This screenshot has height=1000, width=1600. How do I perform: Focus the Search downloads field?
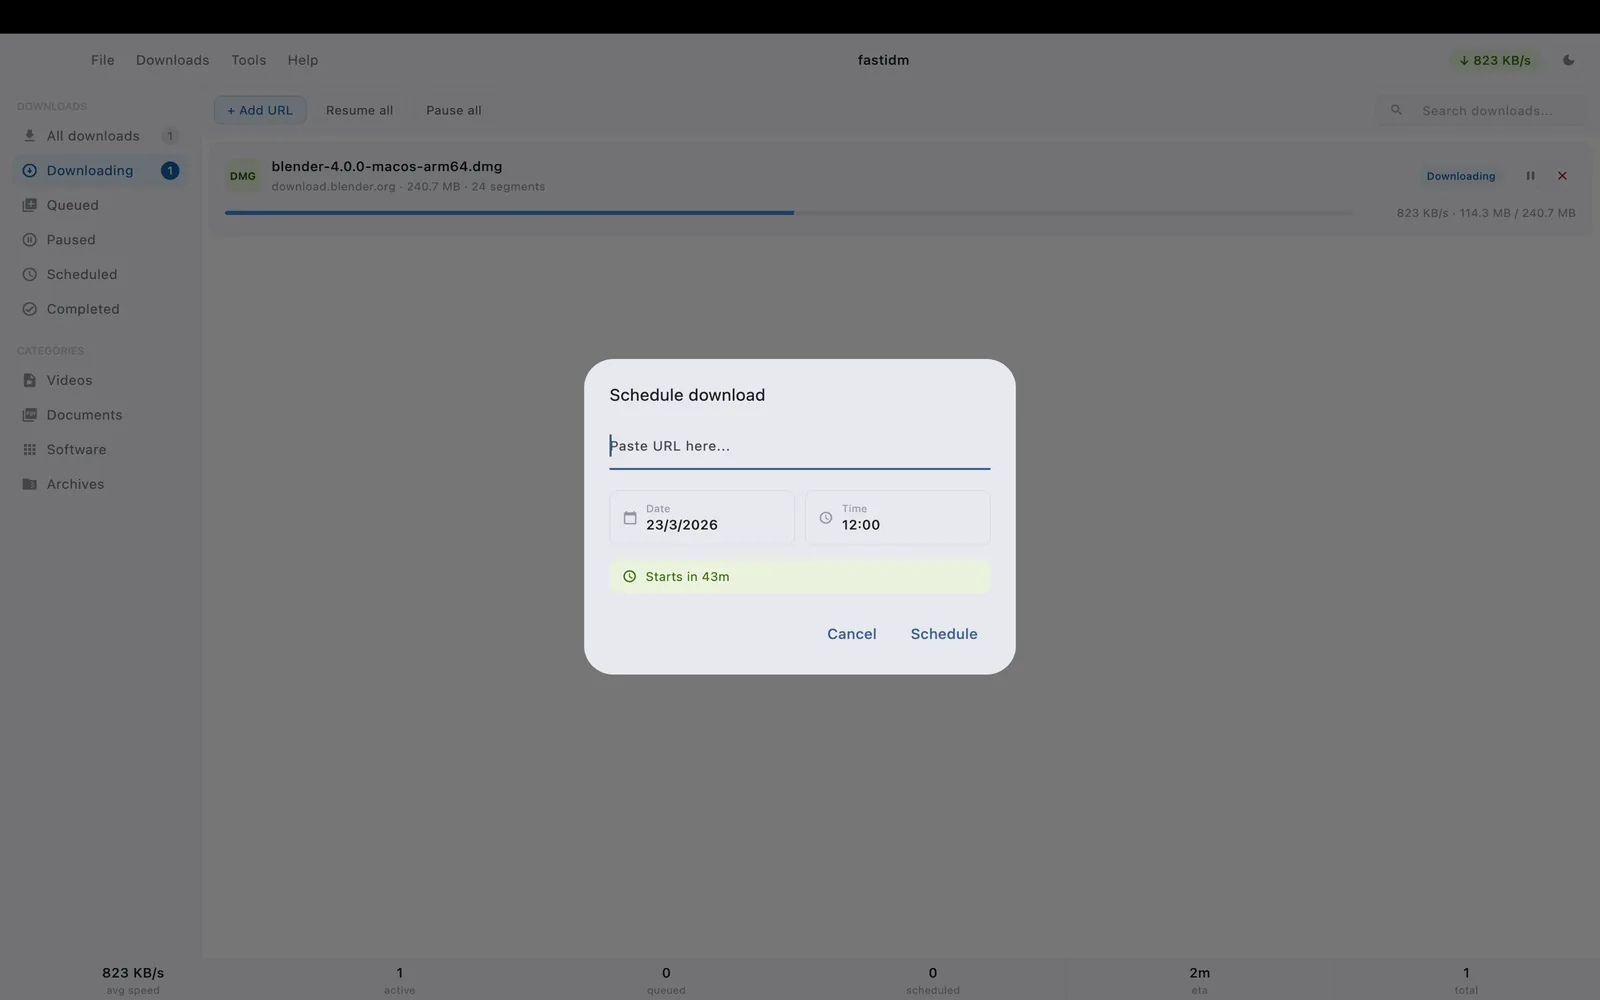[x=1481, y=110]
